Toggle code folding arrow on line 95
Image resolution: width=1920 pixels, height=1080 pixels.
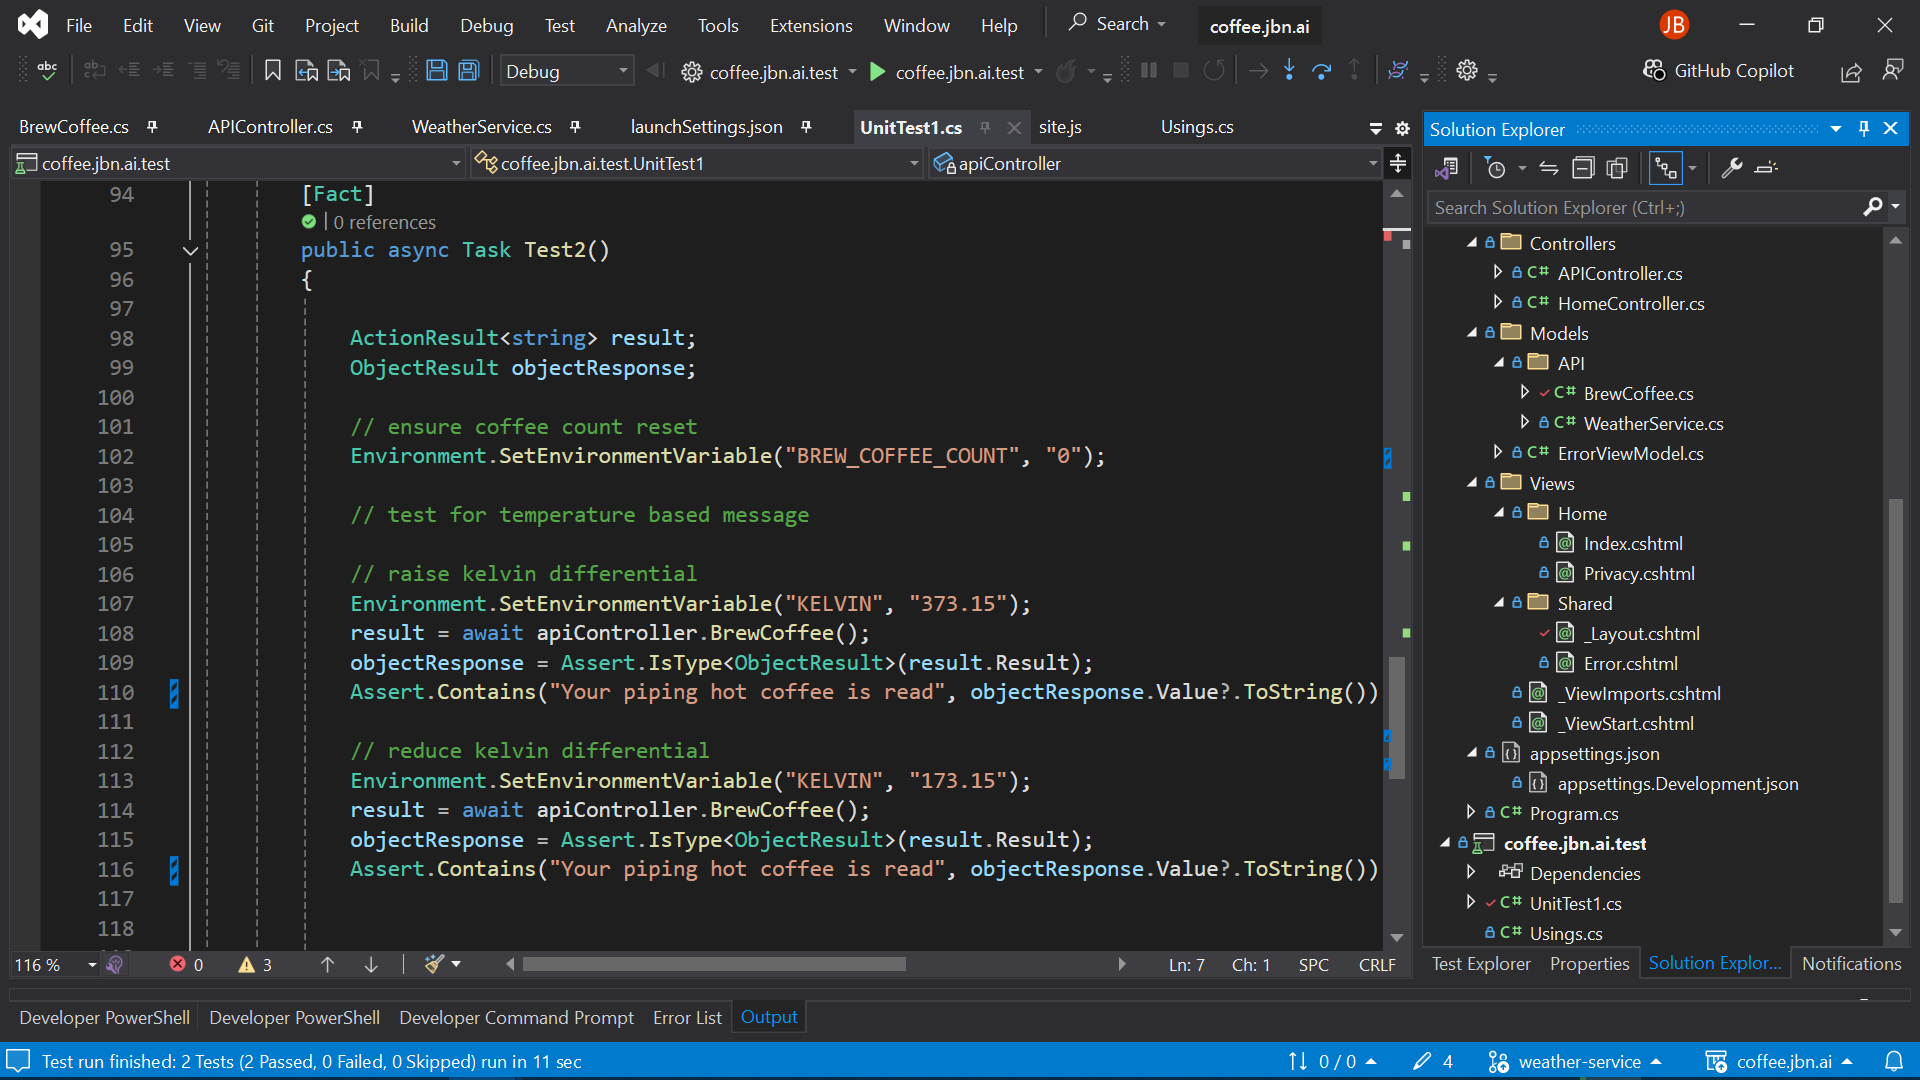(x=190, y=251)
